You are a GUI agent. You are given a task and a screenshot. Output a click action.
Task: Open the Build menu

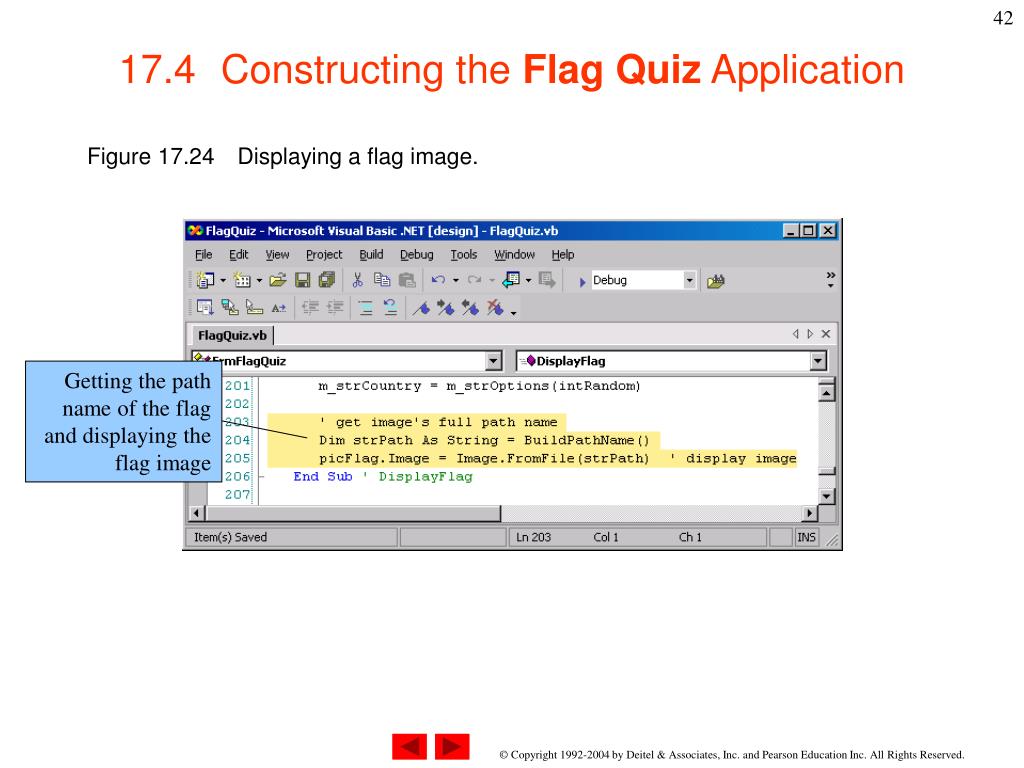pos(371,255)
